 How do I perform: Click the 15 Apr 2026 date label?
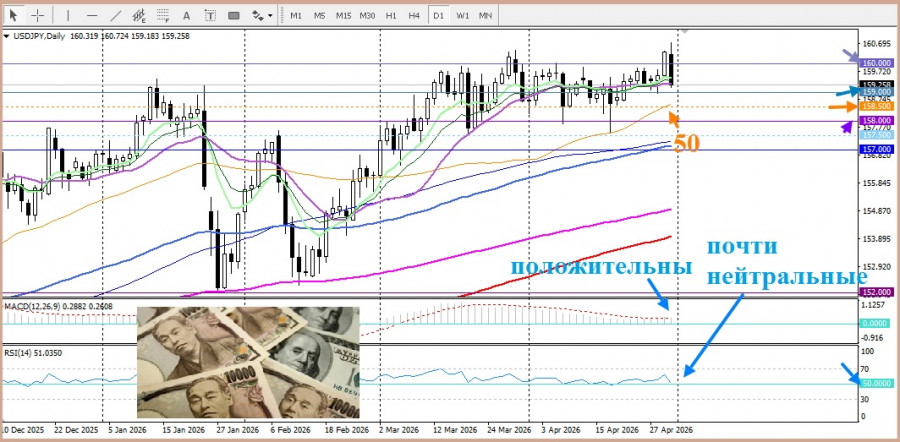point(618,429)
